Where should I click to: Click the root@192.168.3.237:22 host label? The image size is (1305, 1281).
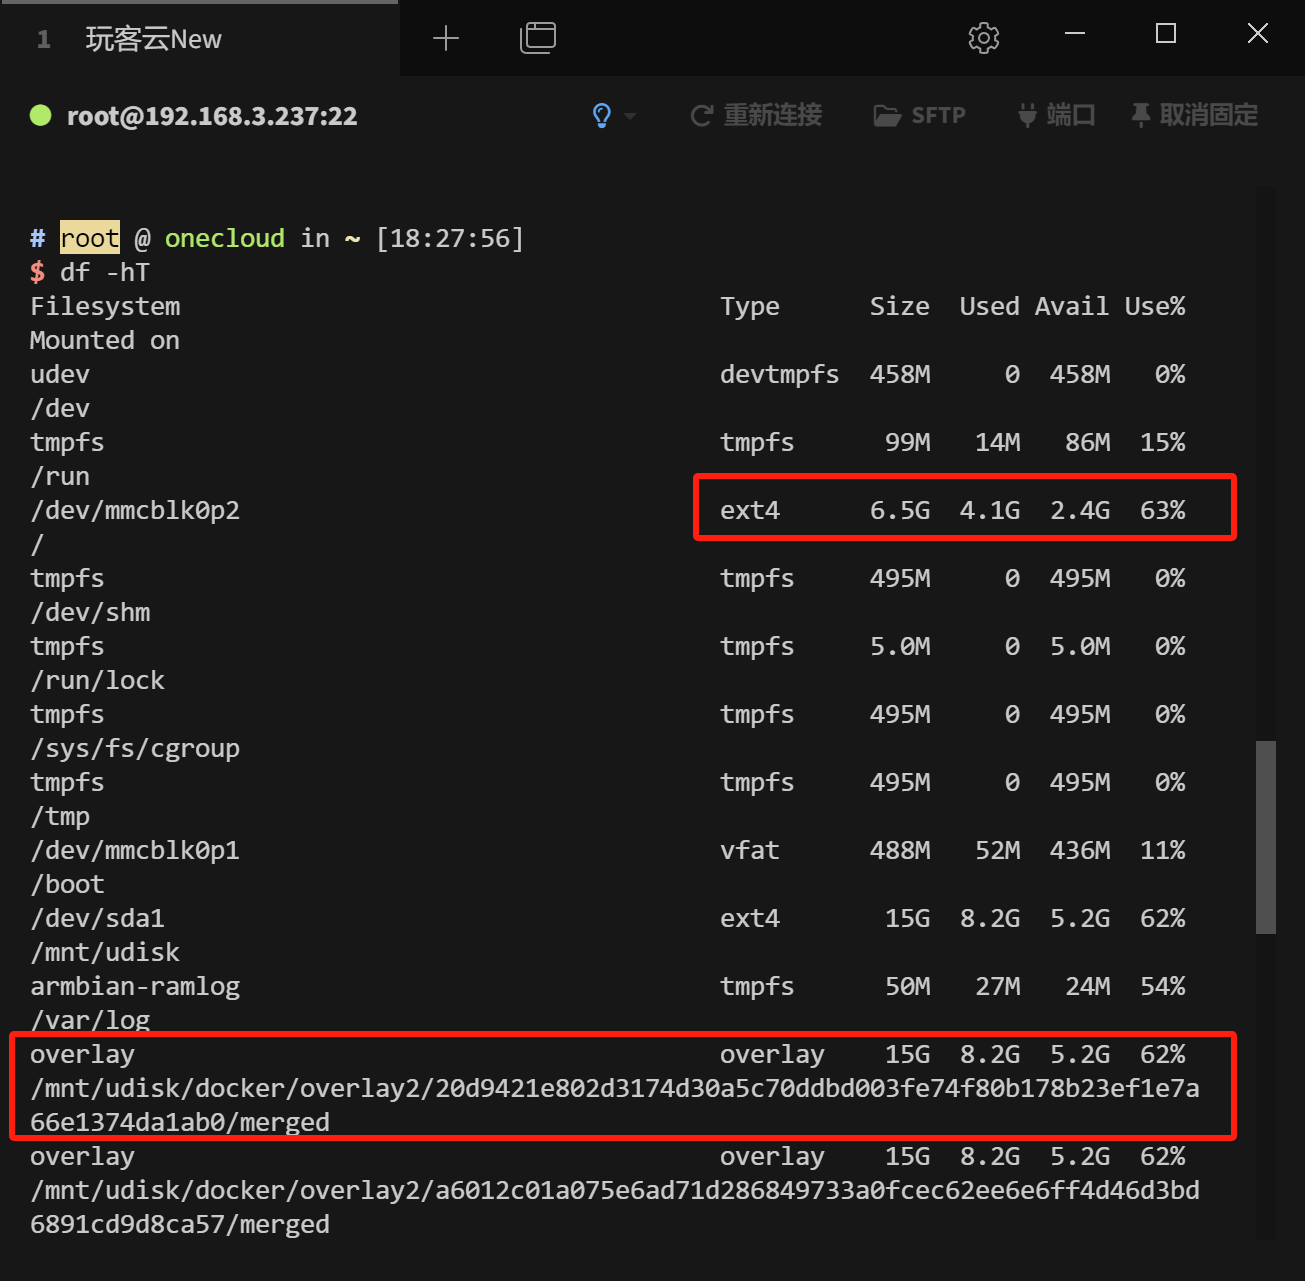(x=212, y=117)
